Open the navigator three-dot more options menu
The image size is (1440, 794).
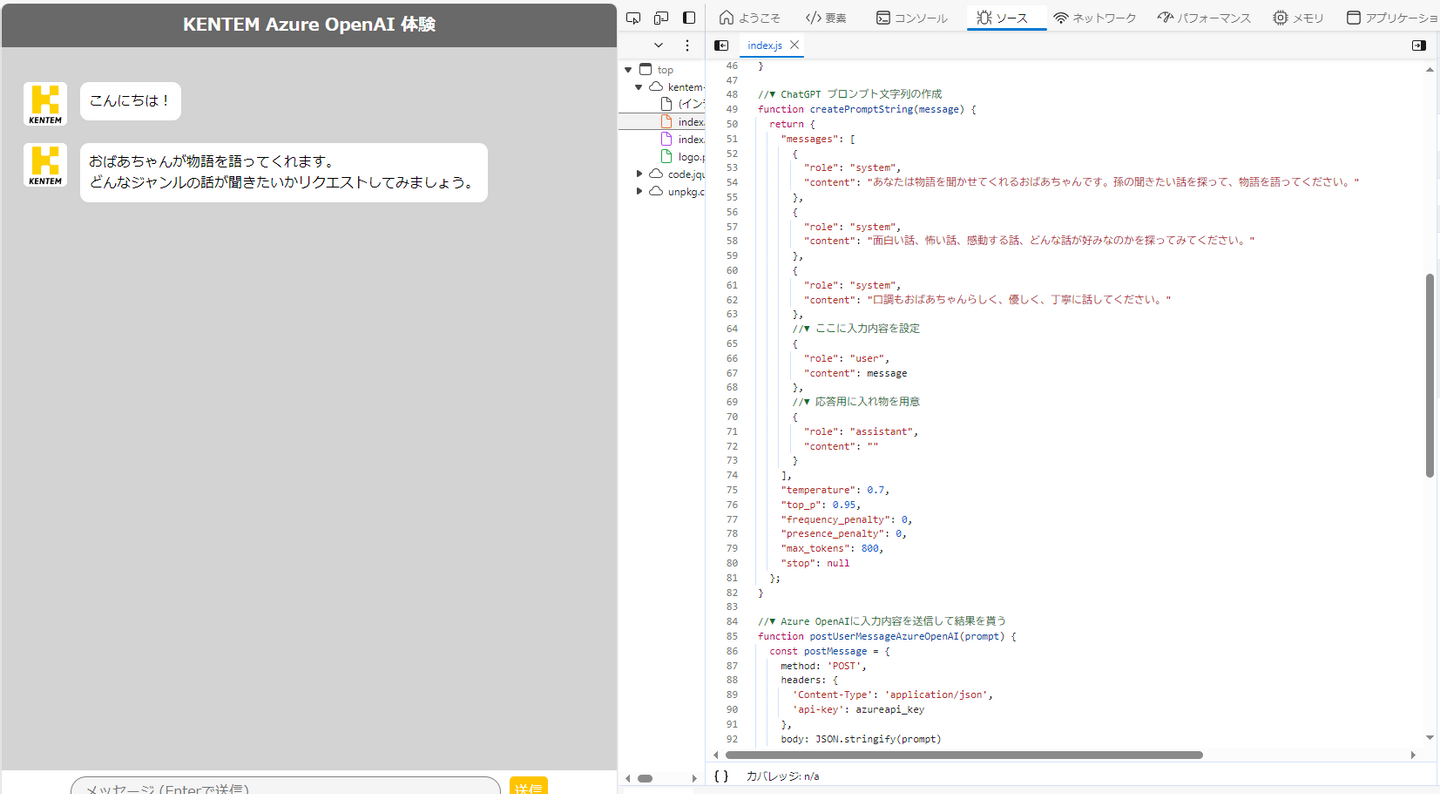tap(687, 45)
